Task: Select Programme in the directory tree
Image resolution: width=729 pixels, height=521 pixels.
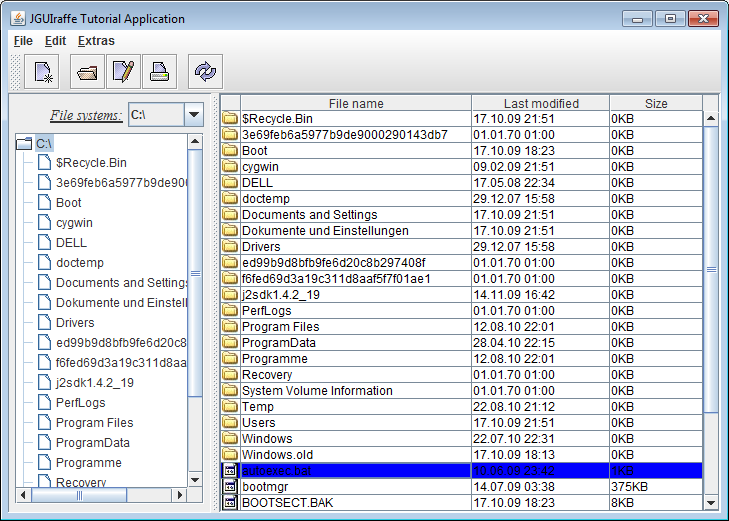Action: coord(89,462)
